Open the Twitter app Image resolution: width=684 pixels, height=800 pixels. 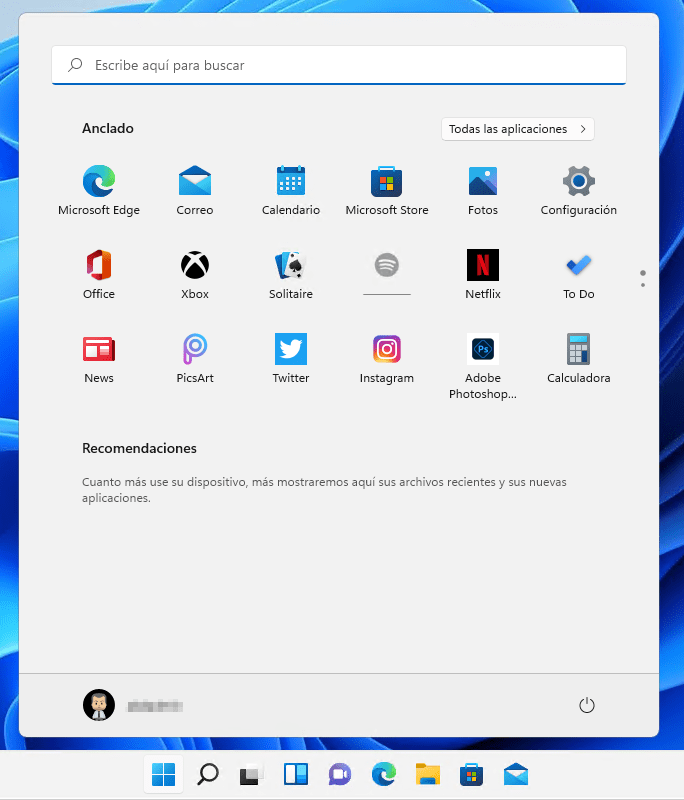pos(291,358)
